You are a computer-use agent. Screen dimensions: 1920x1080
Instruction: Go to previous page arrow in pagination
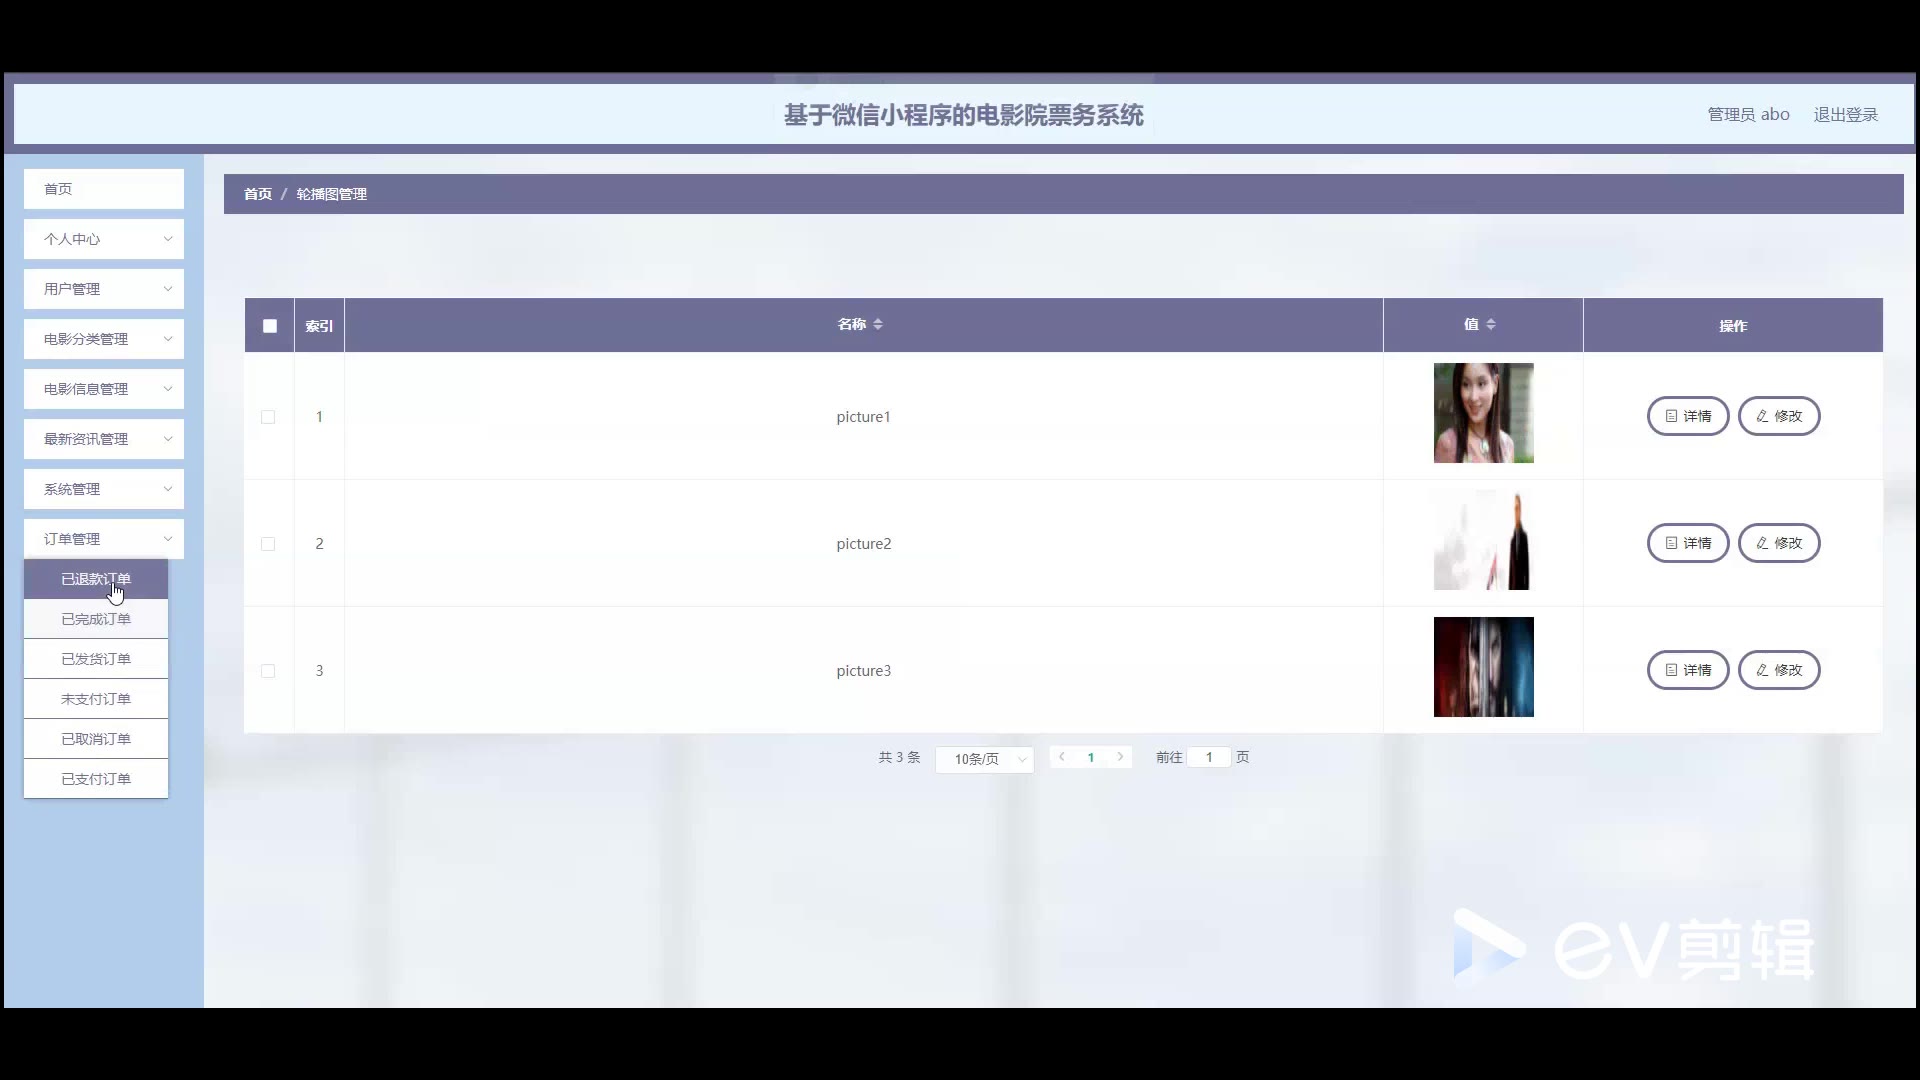(x=1061, y=757)
